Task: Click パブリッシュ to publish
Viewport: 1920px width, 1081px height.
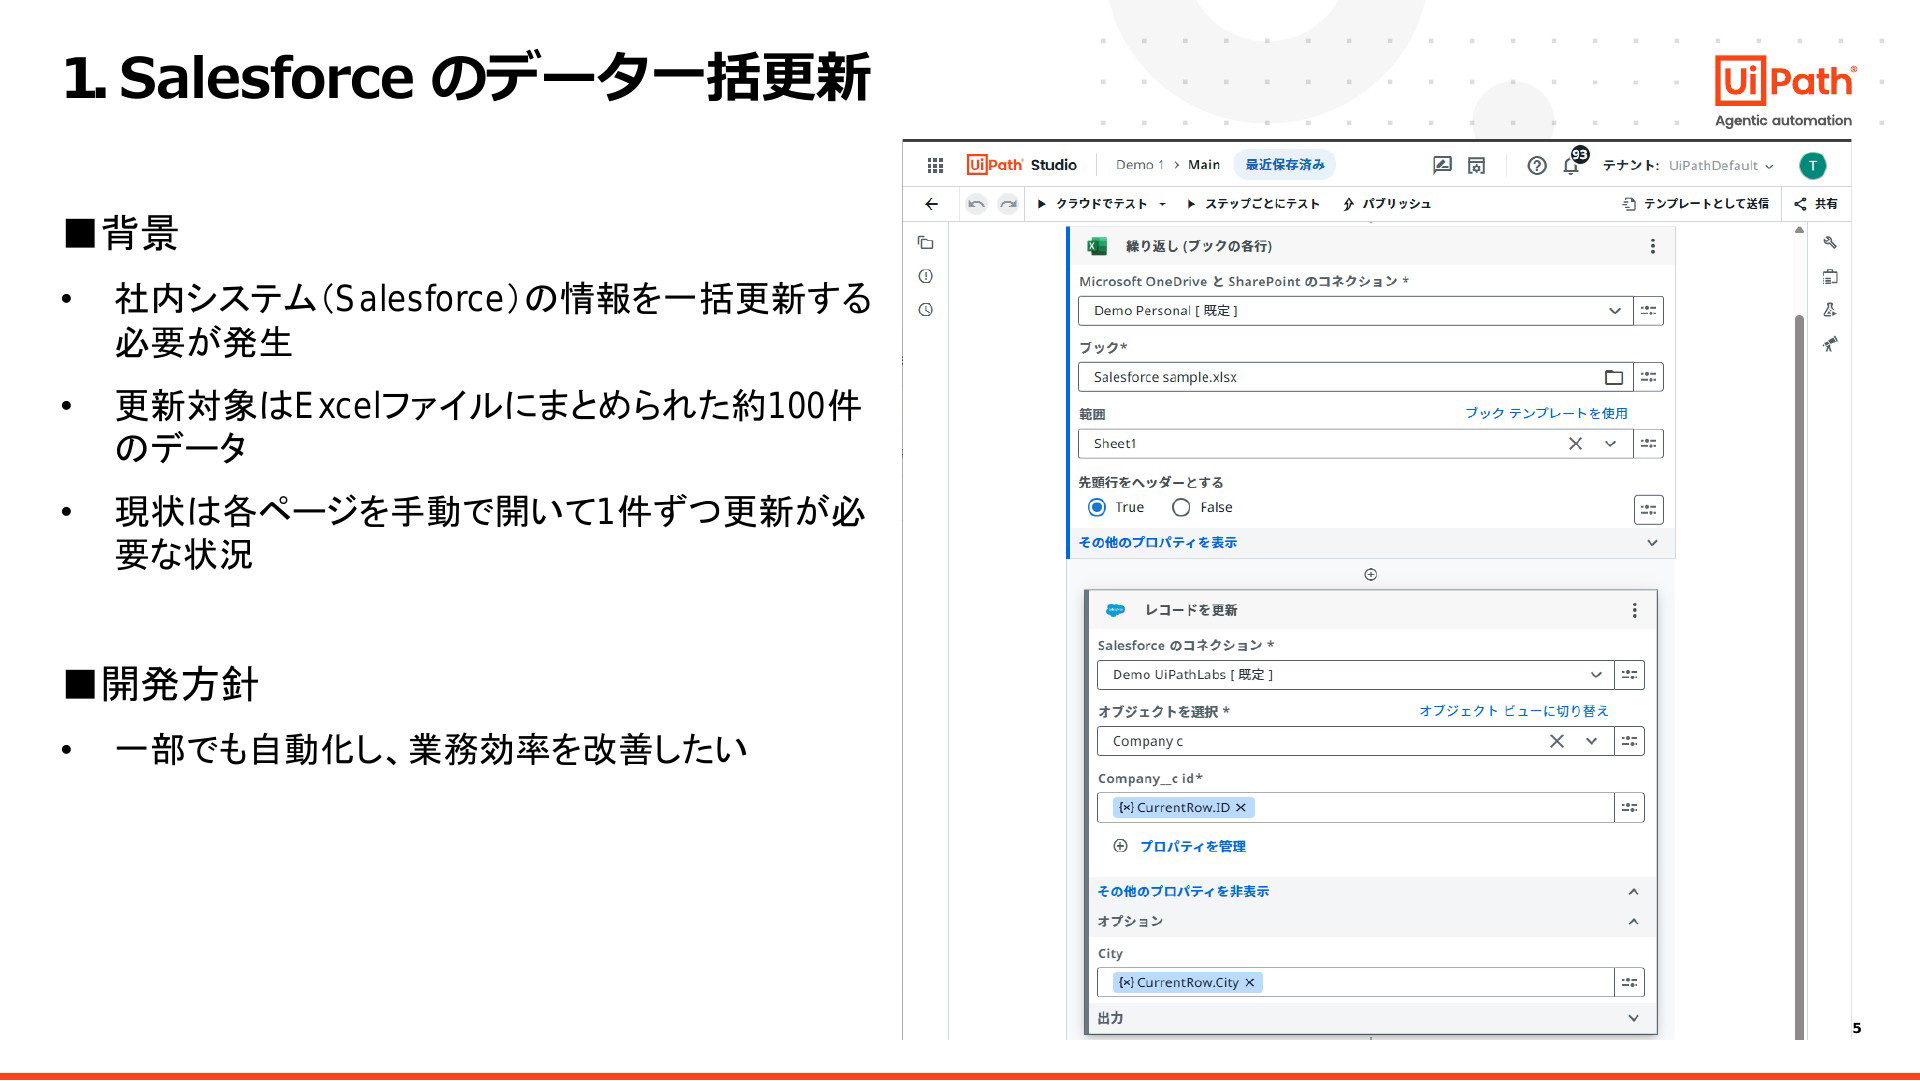Action: tap(1386, 204)
